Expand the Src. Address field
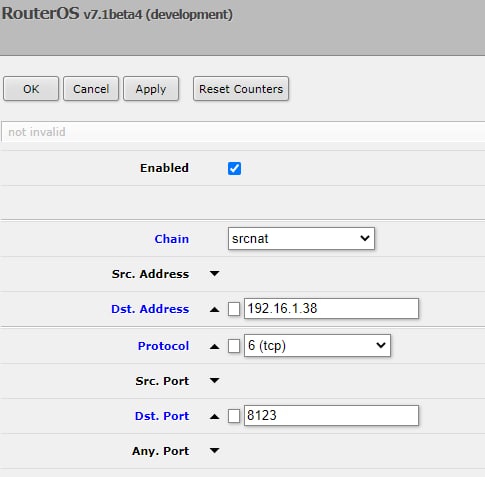Screen dimensions: 485x477 pyautogui.click(x=215, y=274)
